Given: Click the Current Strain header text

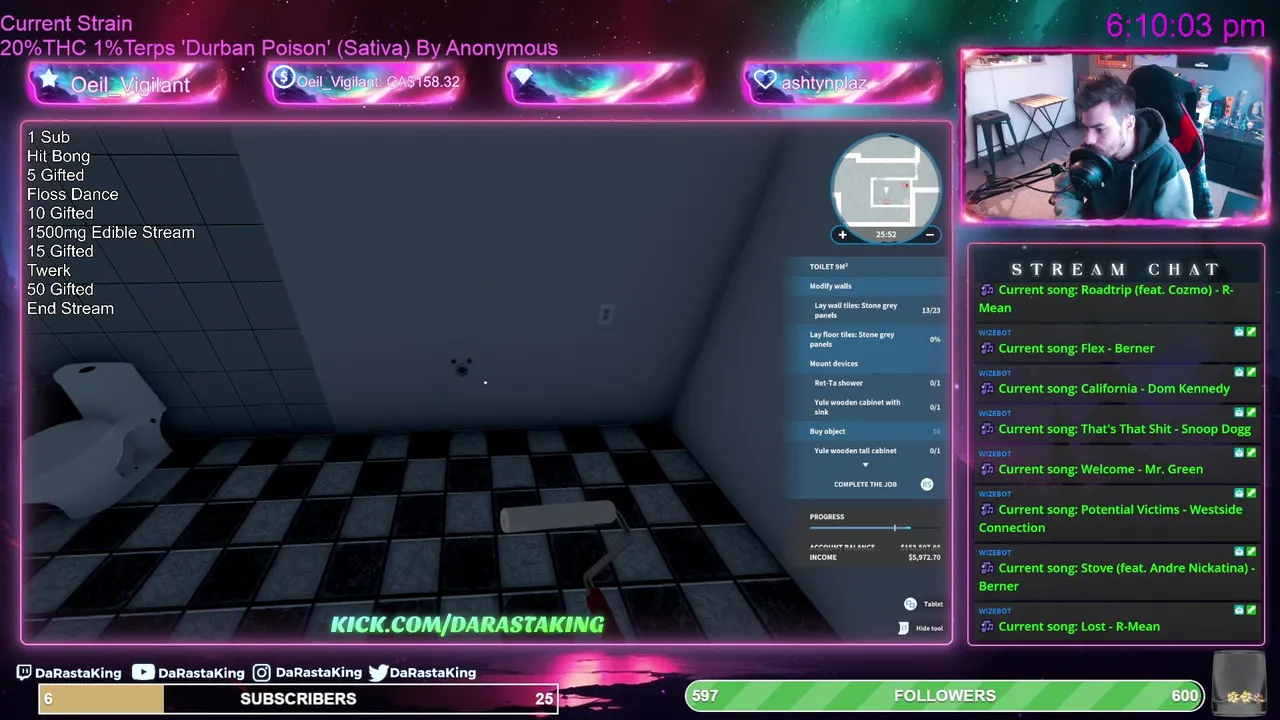Looking at the screenshot, I should point(66,23).
